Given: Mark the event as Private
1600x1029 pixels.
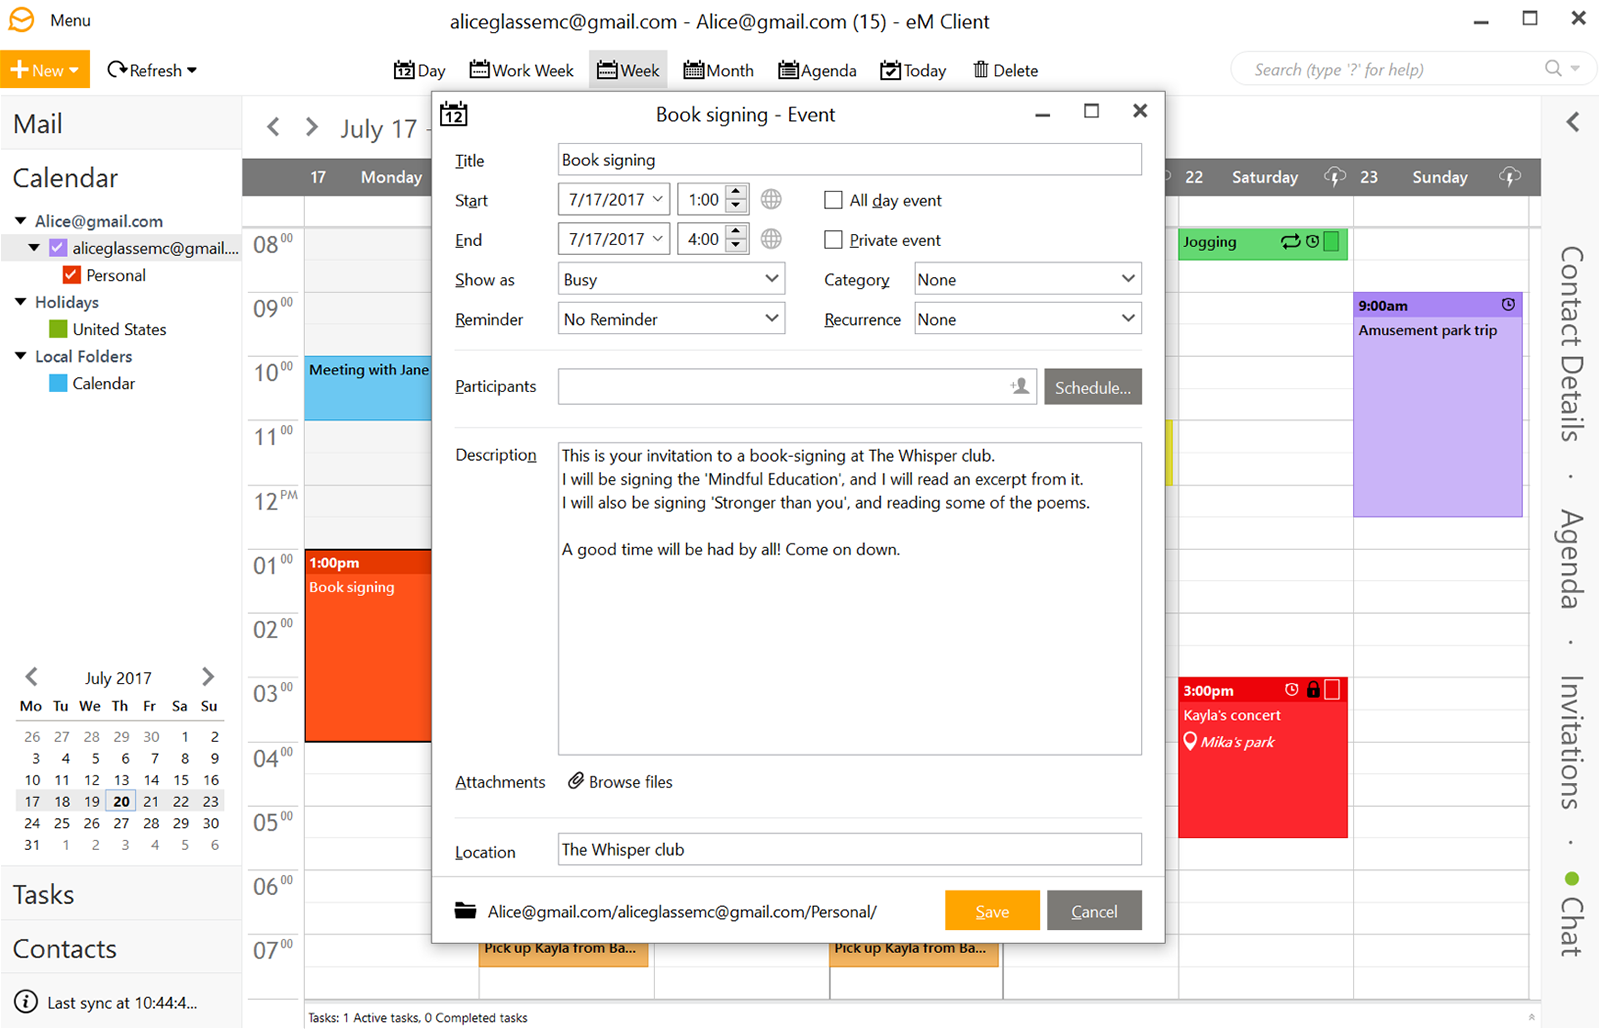Looking at the screenshot, I should pos(834,239).
